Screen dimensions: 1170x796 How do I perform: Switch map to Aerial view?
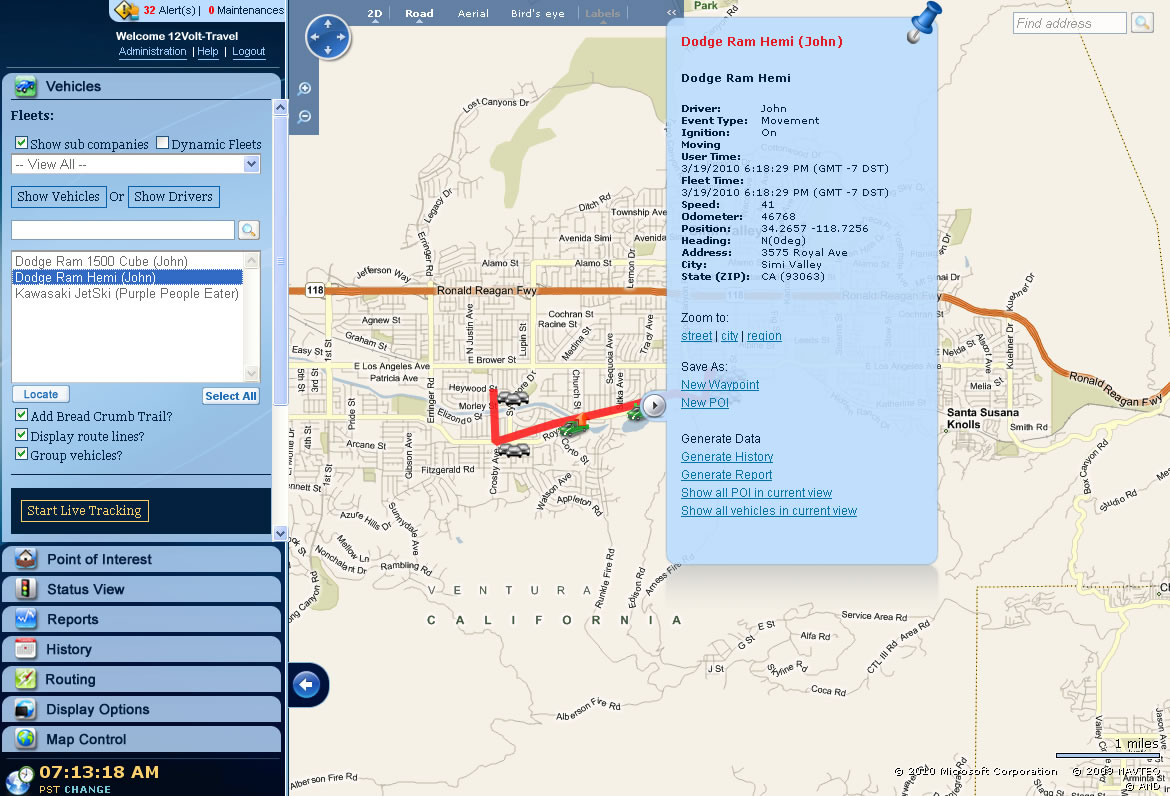(473, 13)
